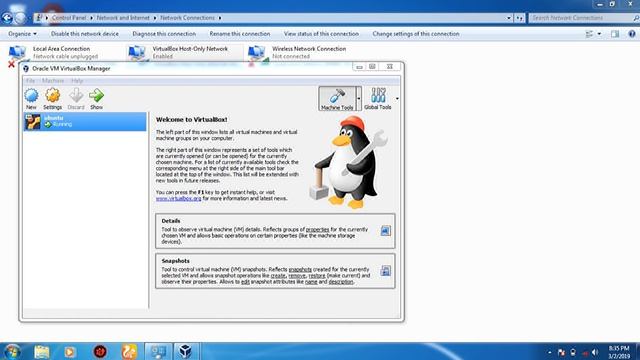Open the view options dropdown arrow
640x360 pixels.
[x=599, y=34]
